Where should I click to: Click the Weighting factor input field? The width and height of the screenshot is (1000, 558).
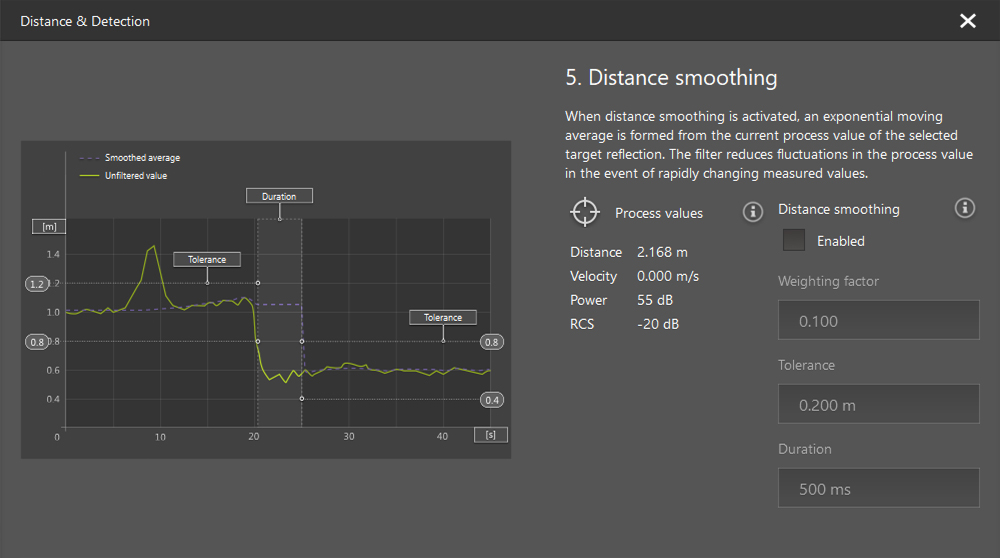878,321
